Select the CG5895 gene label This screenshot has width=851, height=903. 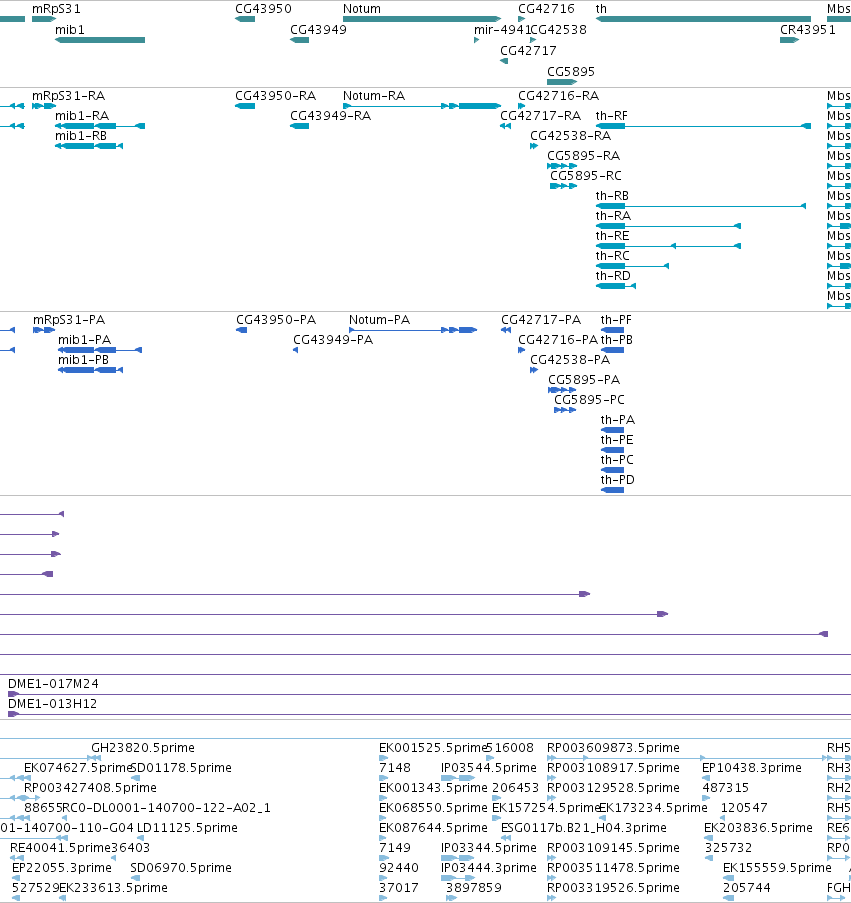click(571, 71)
